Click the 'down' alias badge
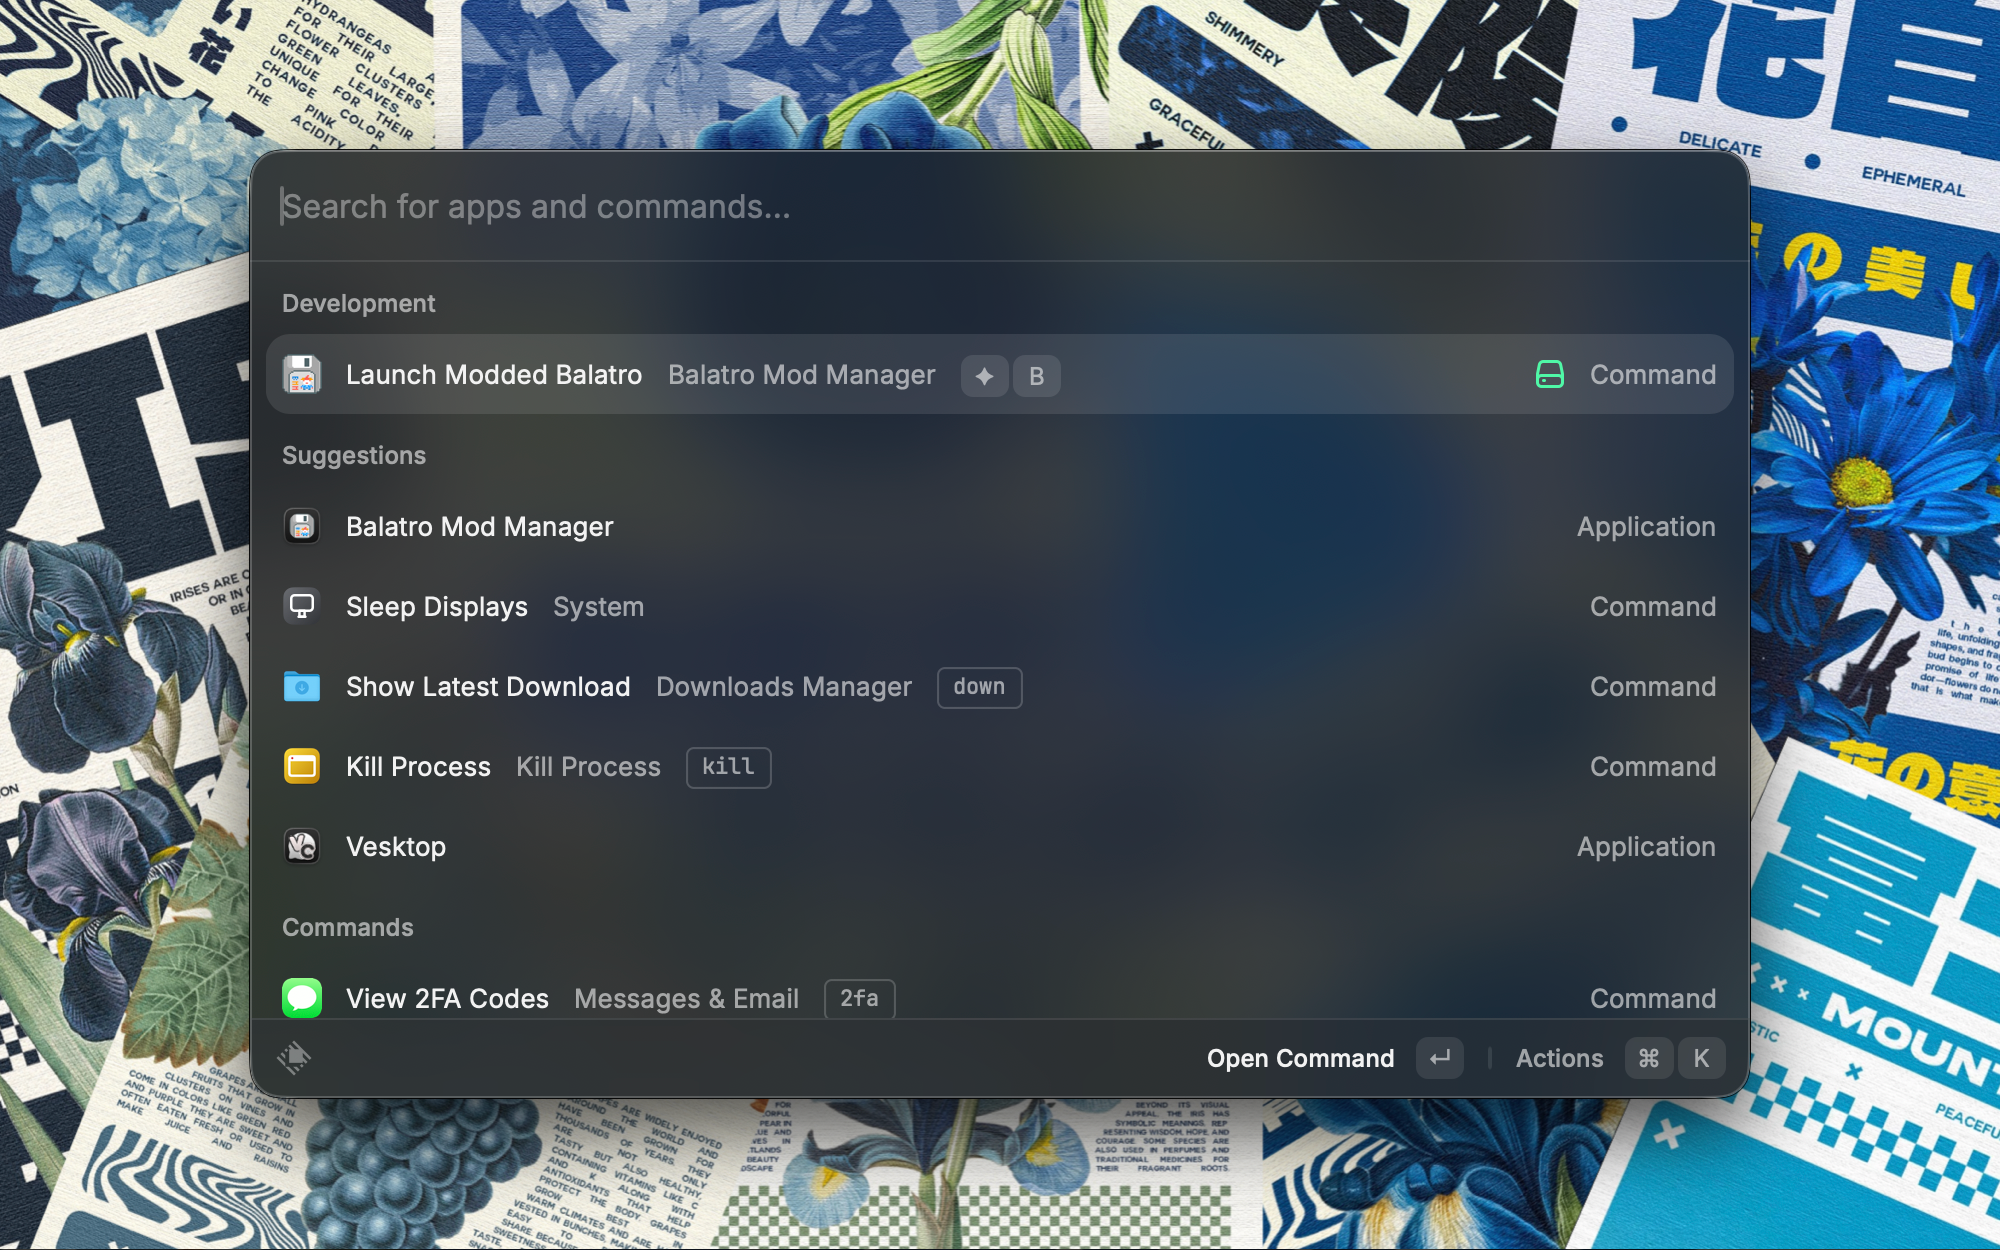The height and width of the screenshot is (1250, 2000). pyautogui.click(x=979, y=688)
